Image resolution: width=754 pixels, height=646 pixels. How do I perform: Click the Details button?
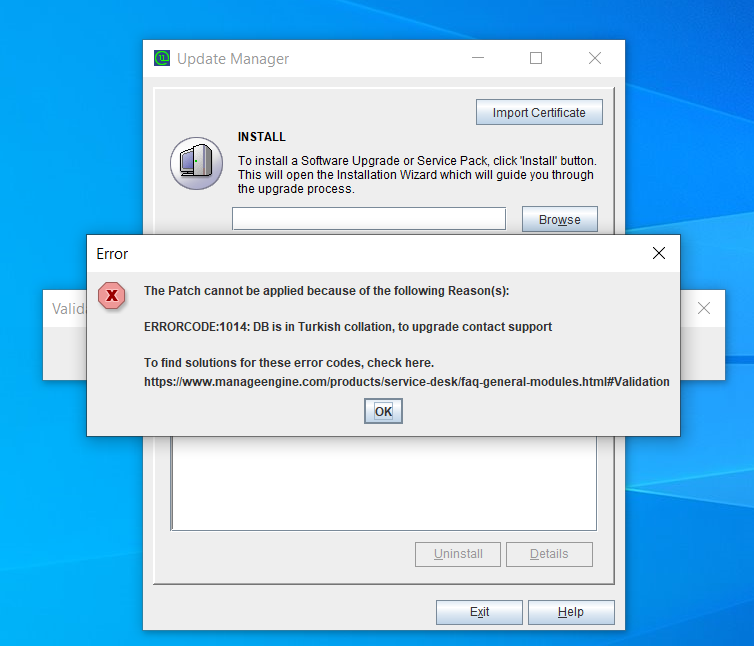549,554
